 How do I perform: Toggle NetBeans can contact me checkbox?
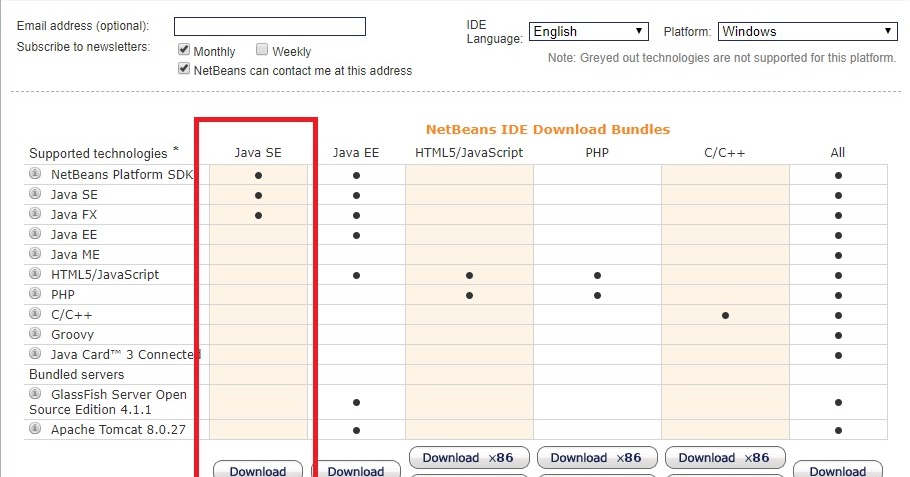click(x=184, y=68)
